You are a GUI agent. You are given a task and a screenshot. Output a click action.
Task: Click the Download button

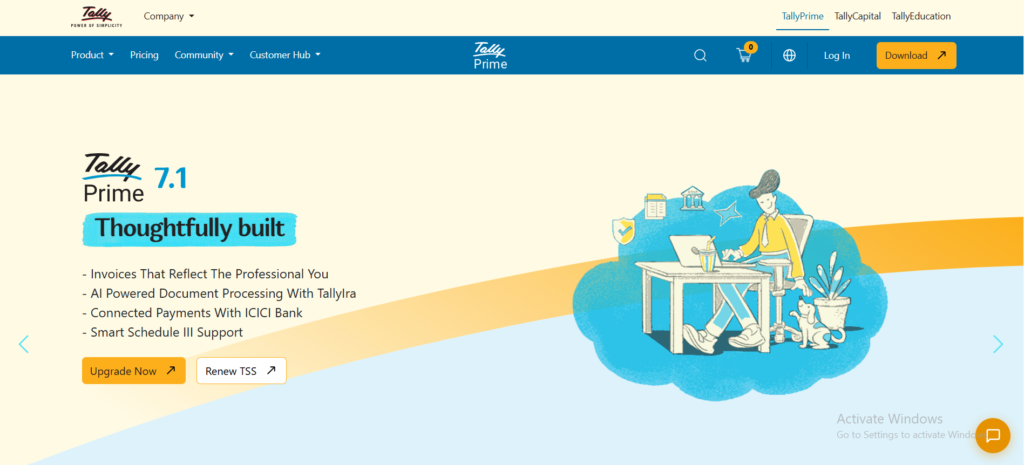pyautogui.click(x=916, y=56)
